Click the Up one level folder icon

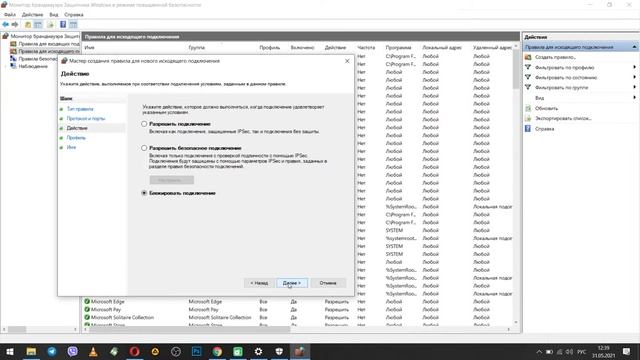(x=28, y=24)
